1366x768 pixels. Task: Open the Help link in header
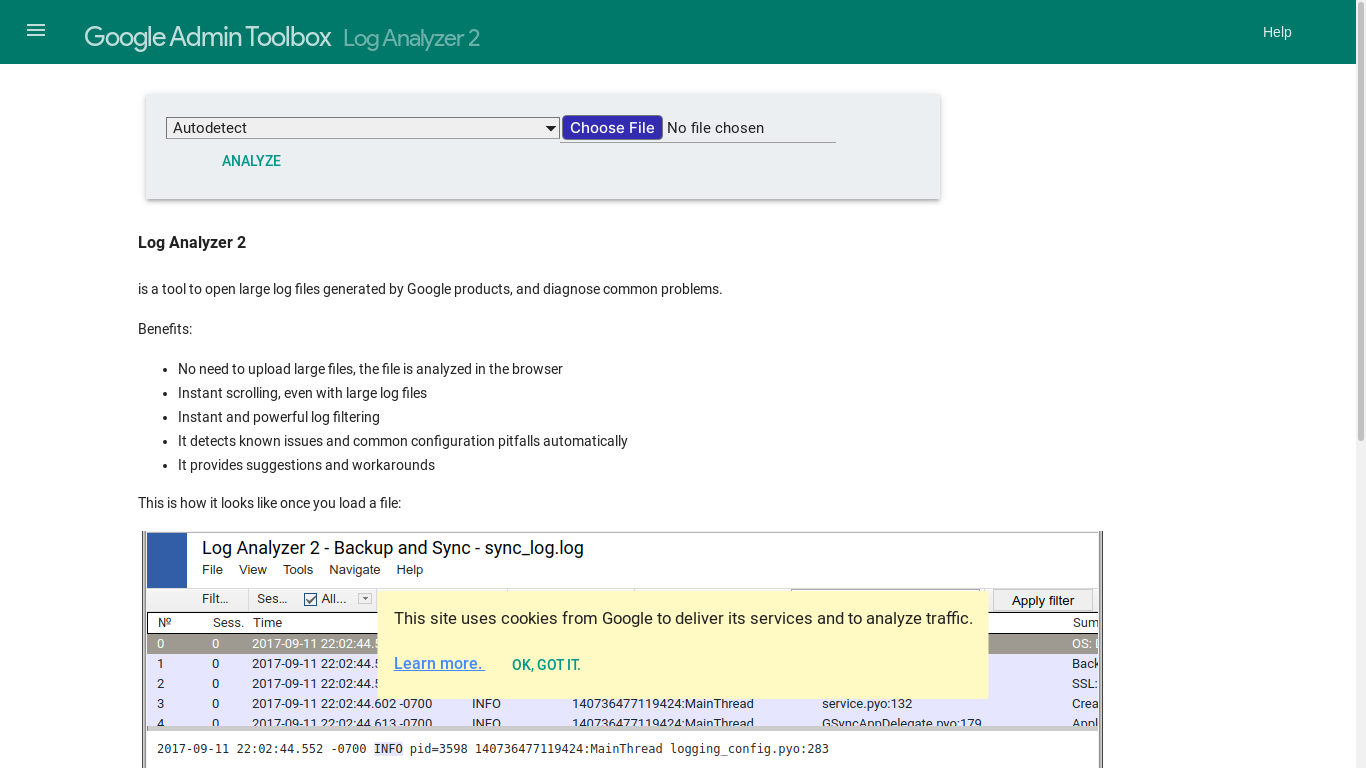1277,32
